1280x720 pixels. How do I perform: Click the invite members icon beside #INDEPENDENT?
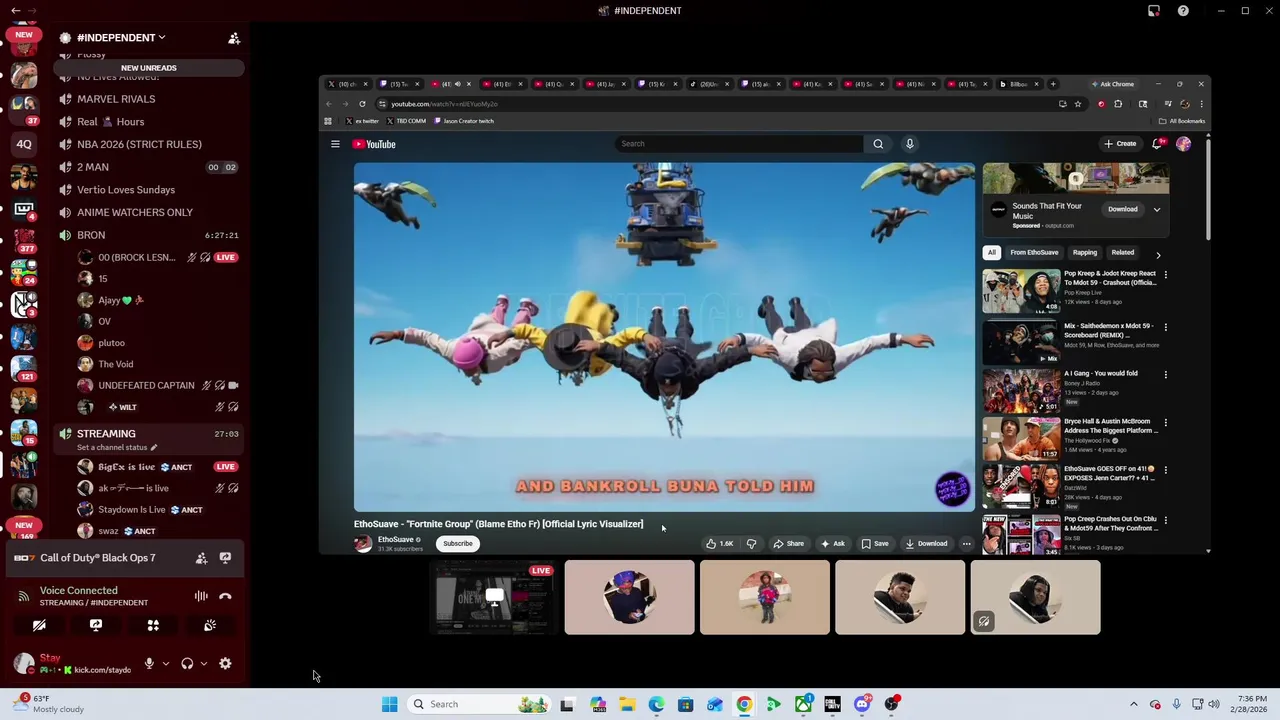tap(234, 38)
